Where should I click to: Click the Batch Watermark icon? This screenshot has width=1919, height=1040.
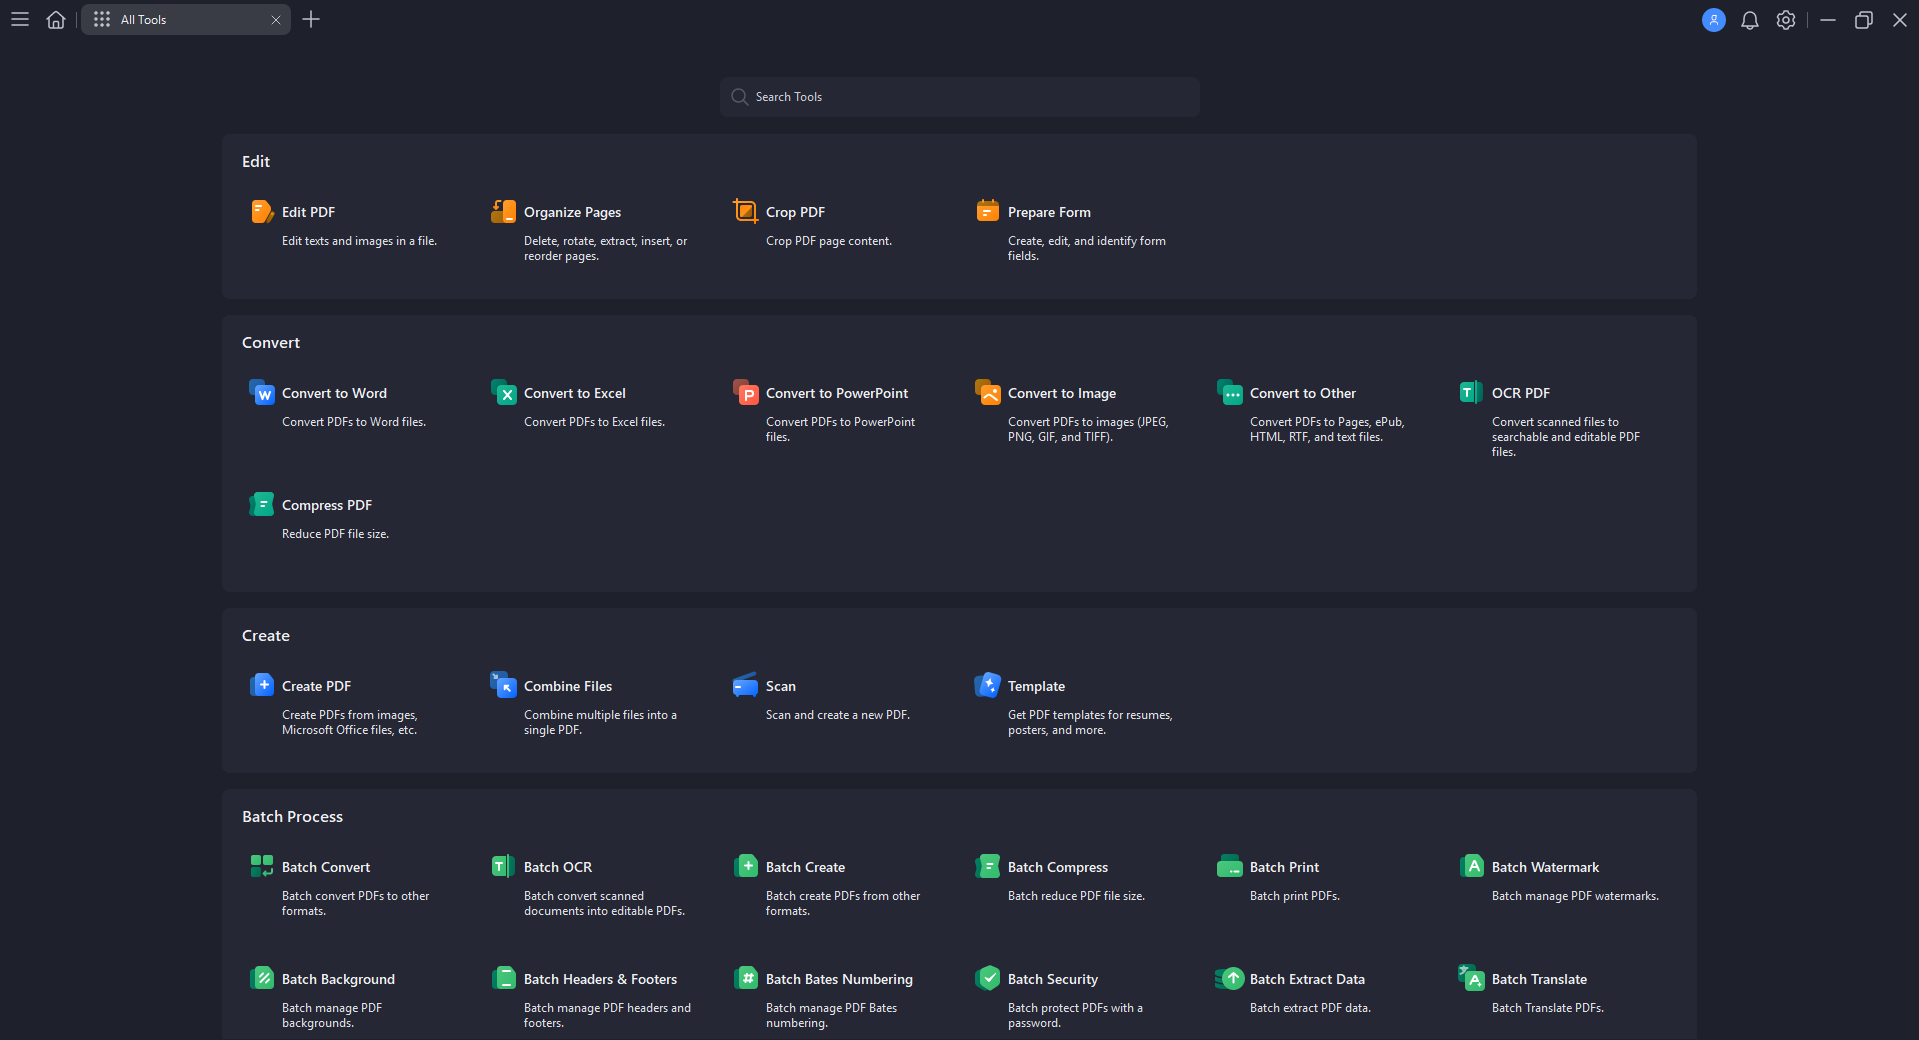(x=1472, y=866)
